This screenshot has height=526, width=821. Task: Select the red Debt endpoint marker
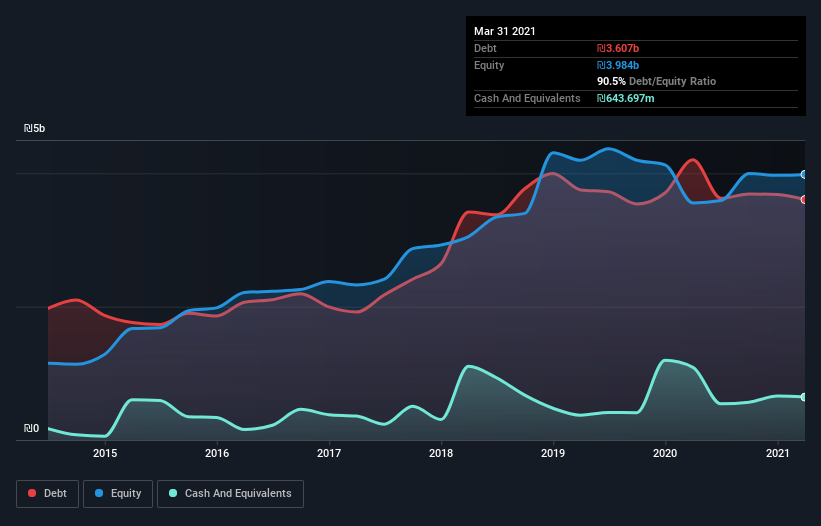[804, 199]
